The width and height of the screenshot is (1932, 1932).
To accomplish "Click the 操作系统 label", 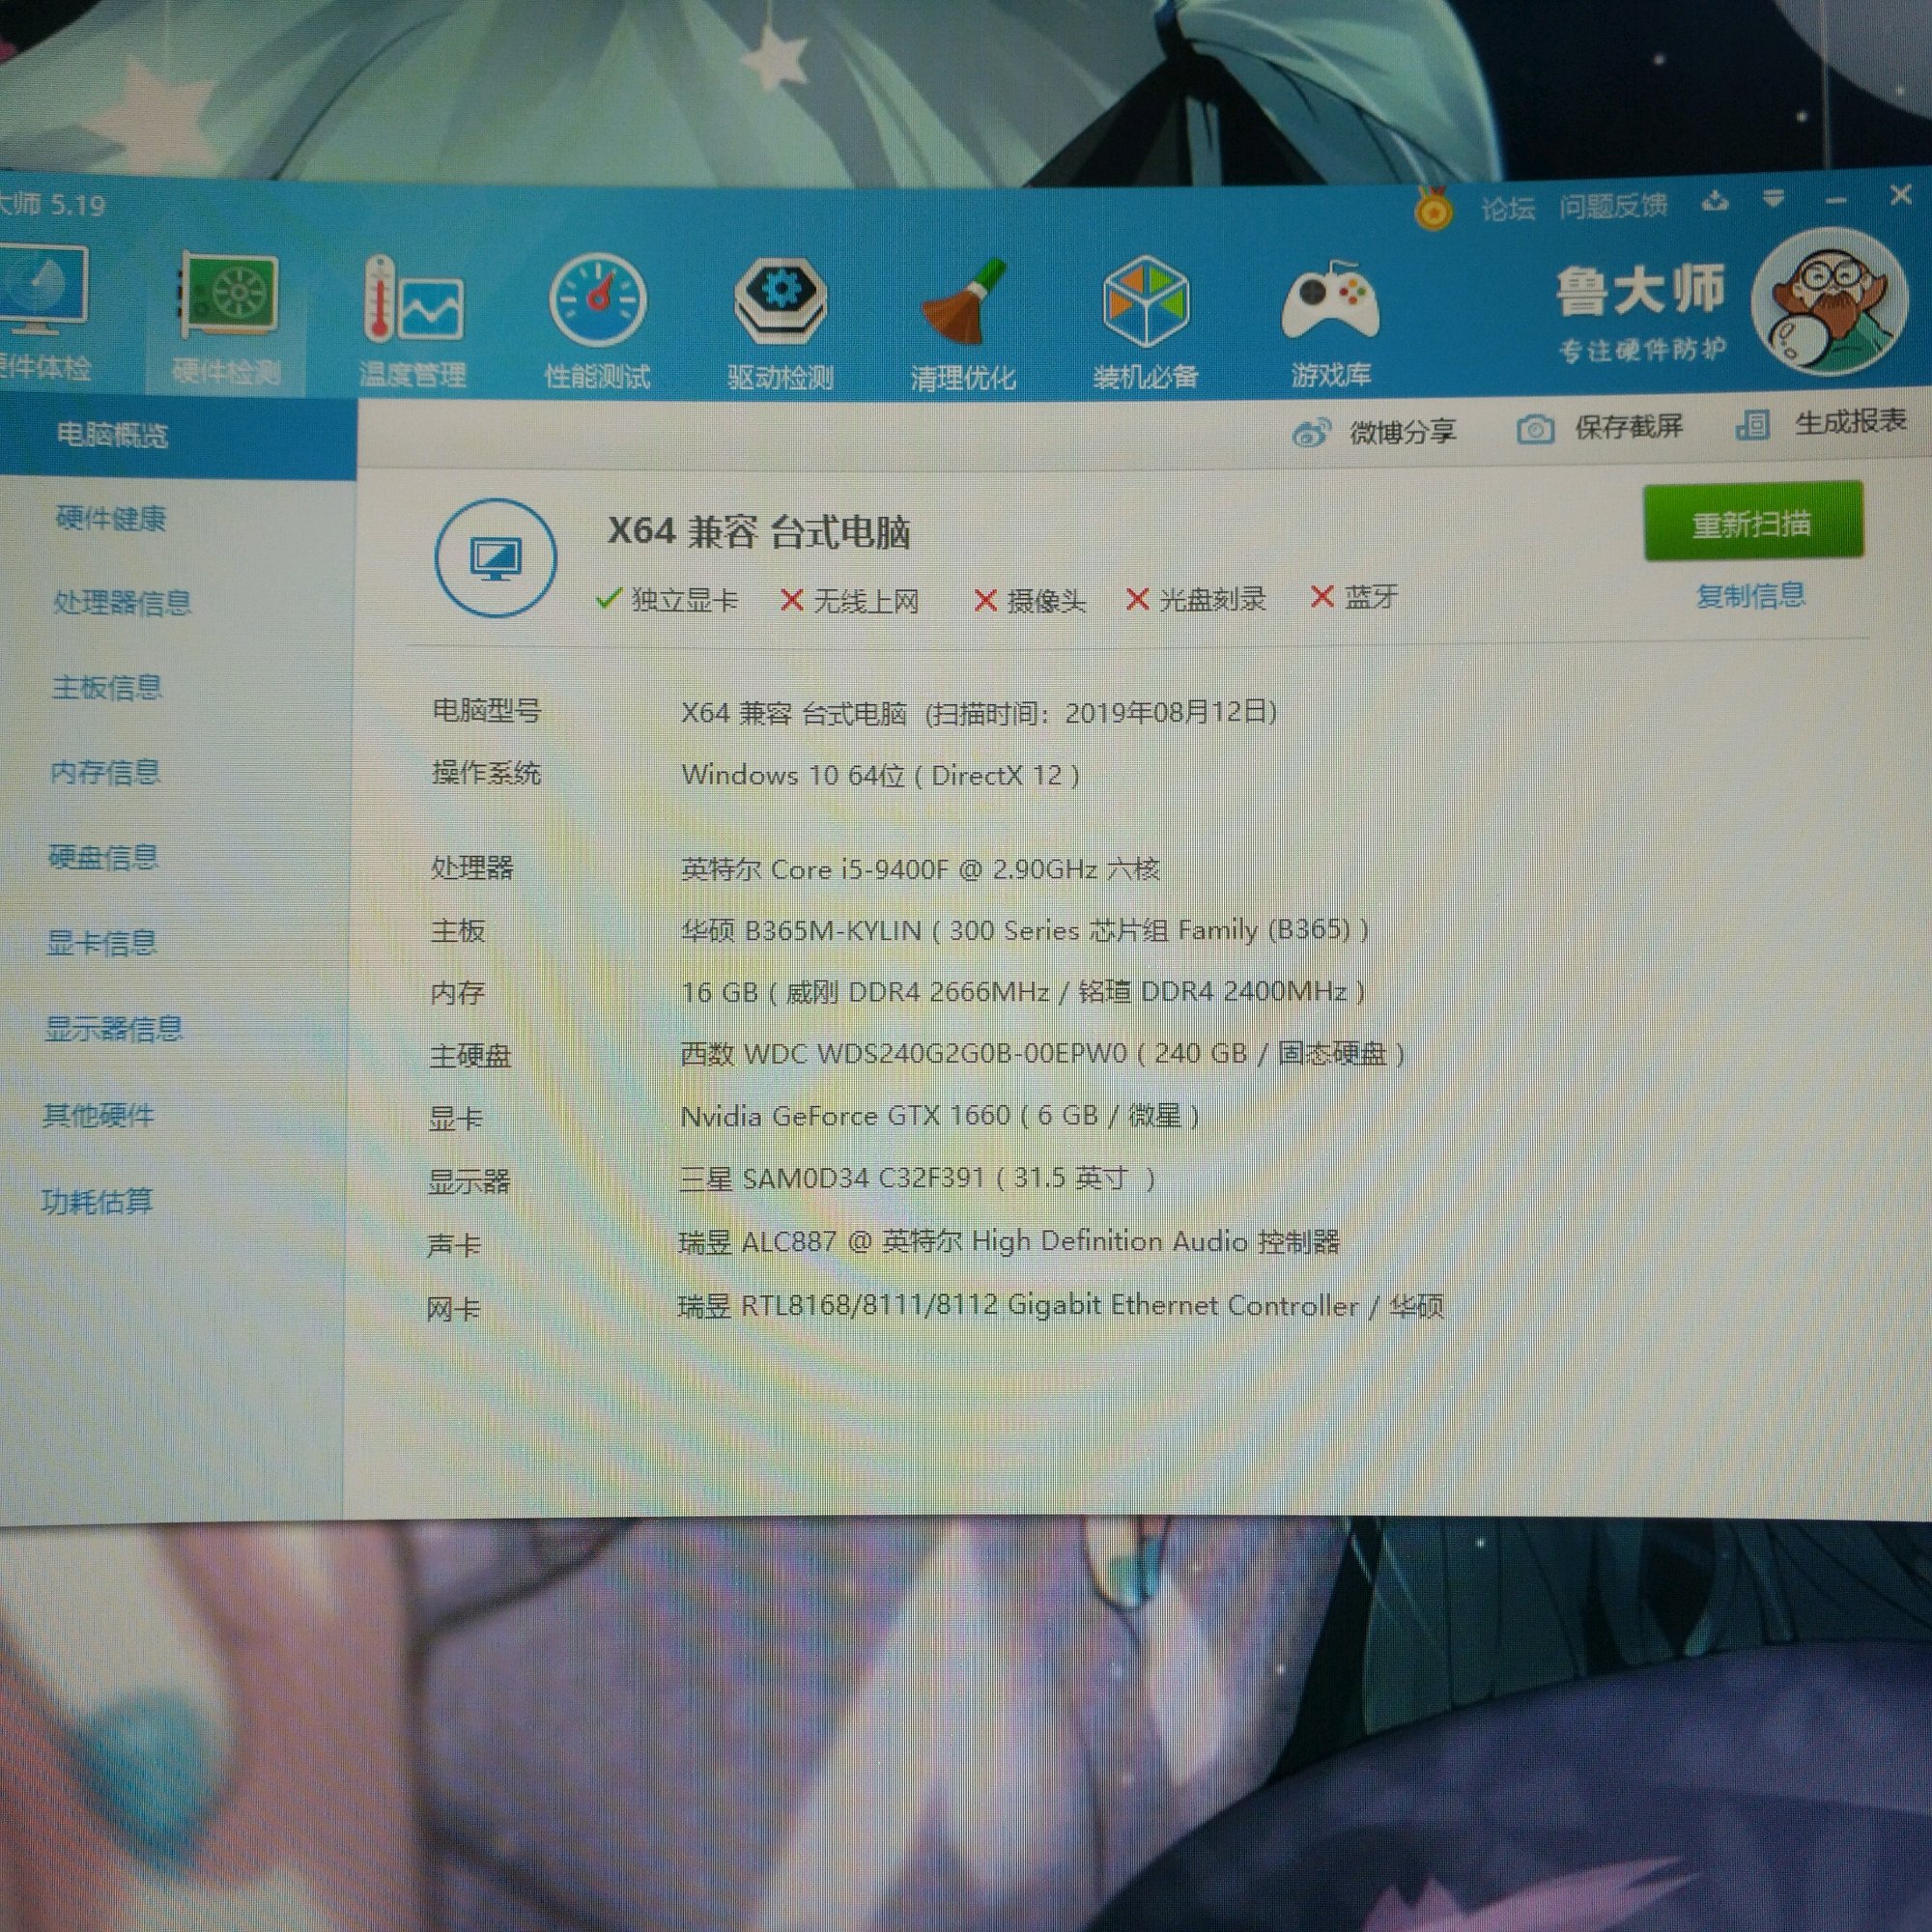I will pyautogui.click(x=486, y=773).
